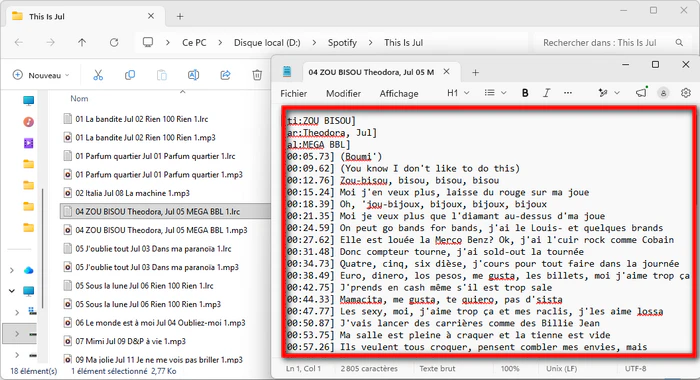Screen dimensions: 700x380
Task: Select file 05 J'oublie tout 1.lrc
Action: point(153,249)
